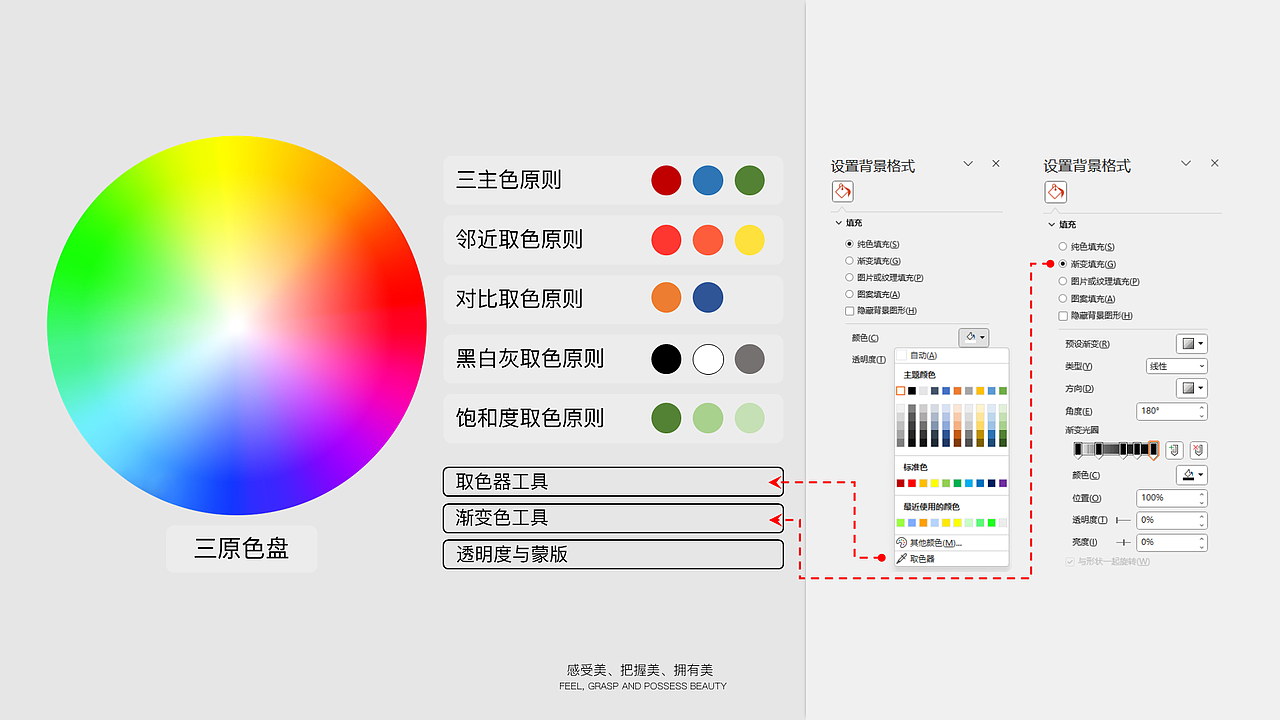Click the paint bucket fill icon below right panel title
The height and width of the screenshot is (720, 1280).
point(1055,192)
